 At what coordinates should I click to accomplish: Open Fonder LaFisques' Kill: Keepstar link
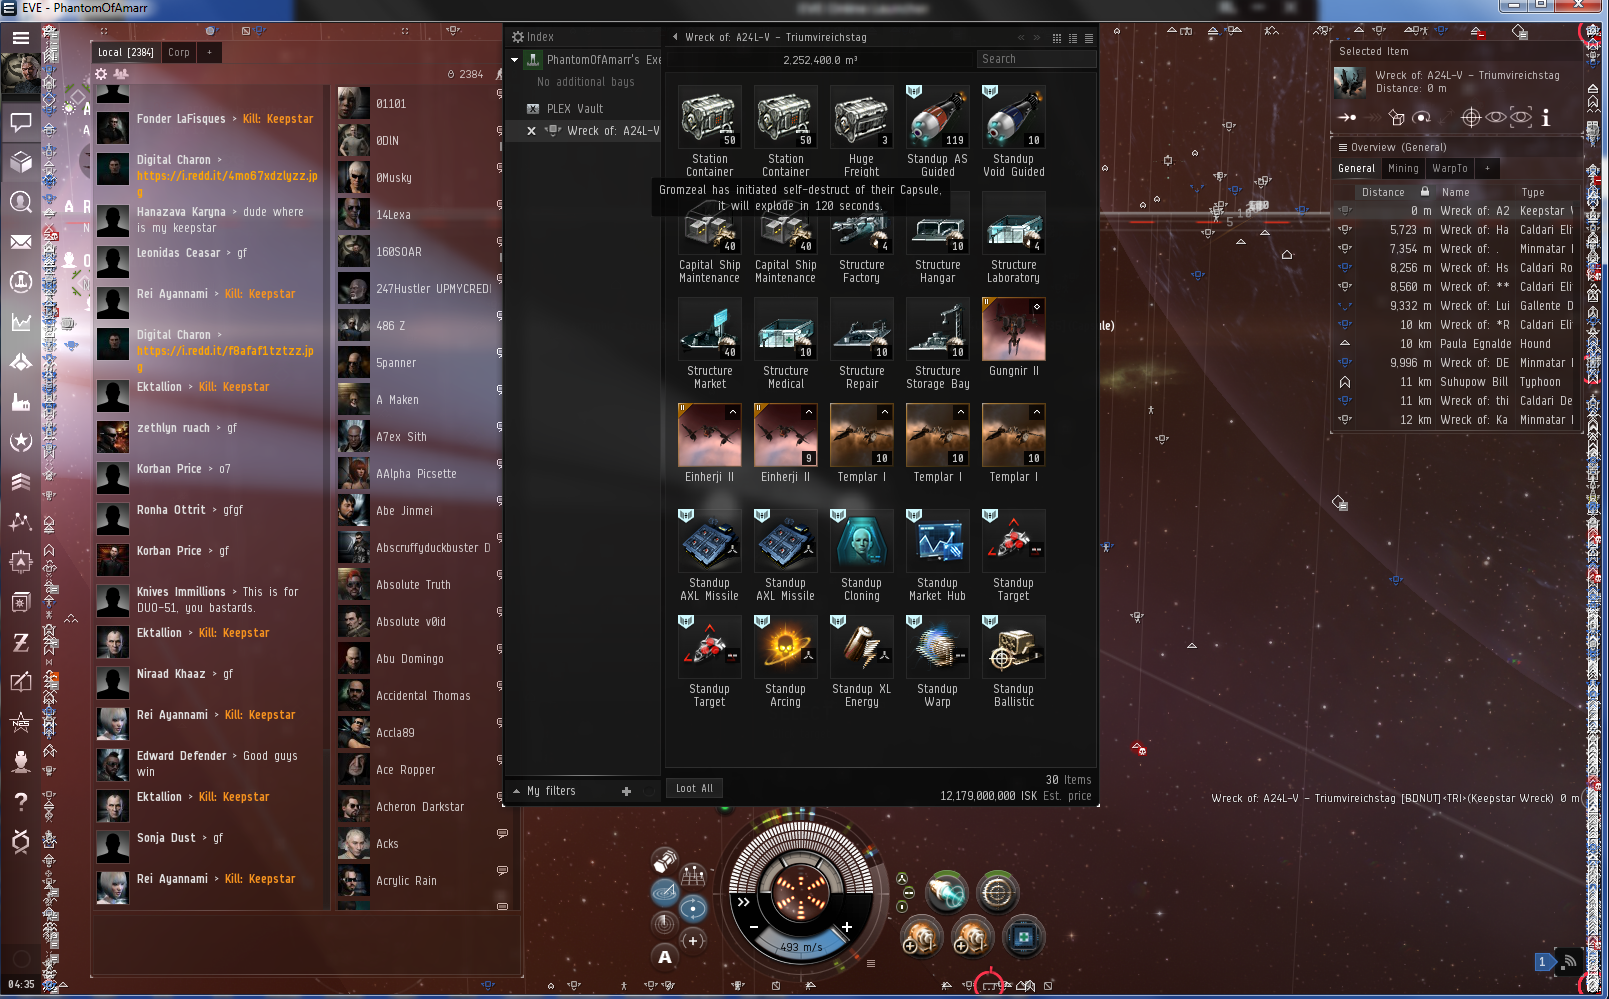coord(278,119)
